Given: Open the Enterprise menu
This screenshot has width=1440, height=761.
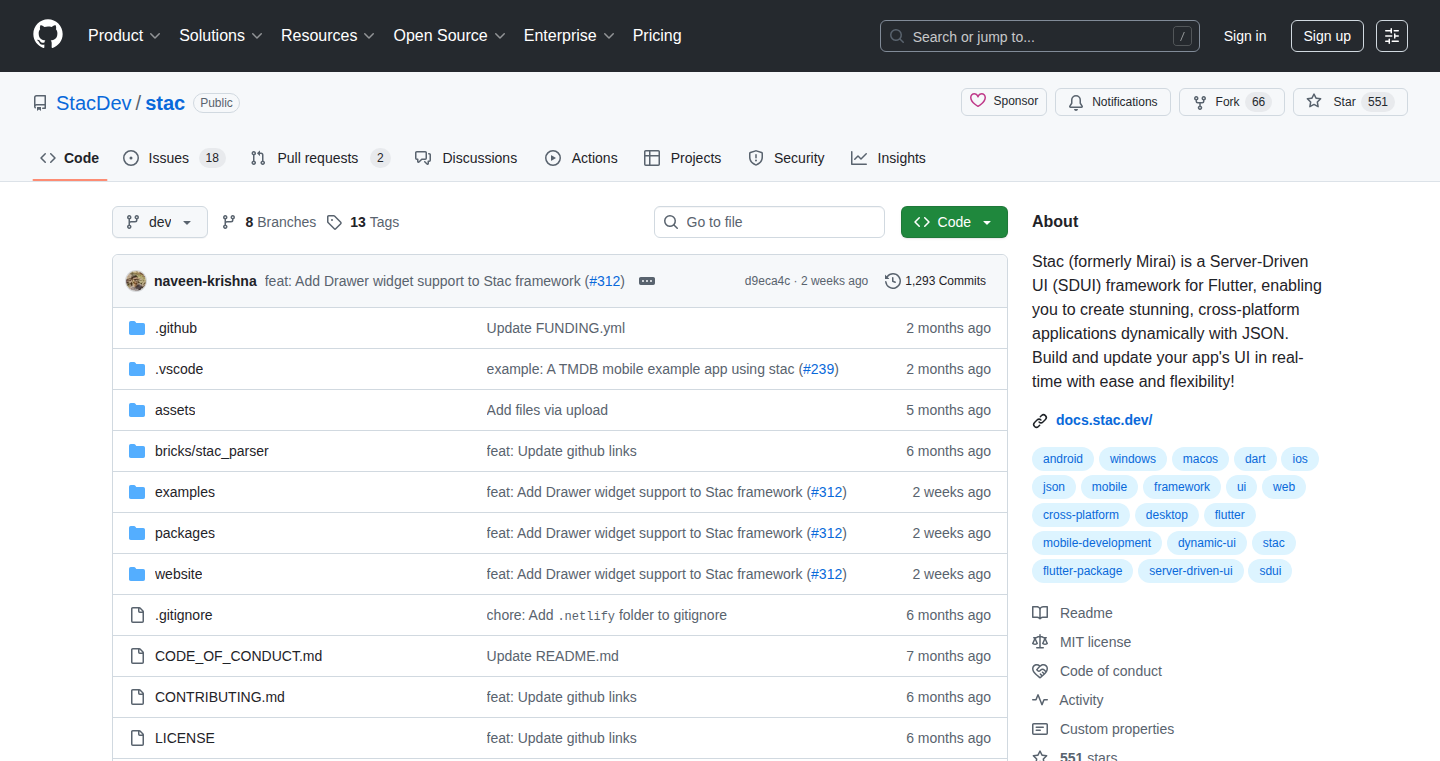Looking at the screenshot, I should [x=568, y=36].
